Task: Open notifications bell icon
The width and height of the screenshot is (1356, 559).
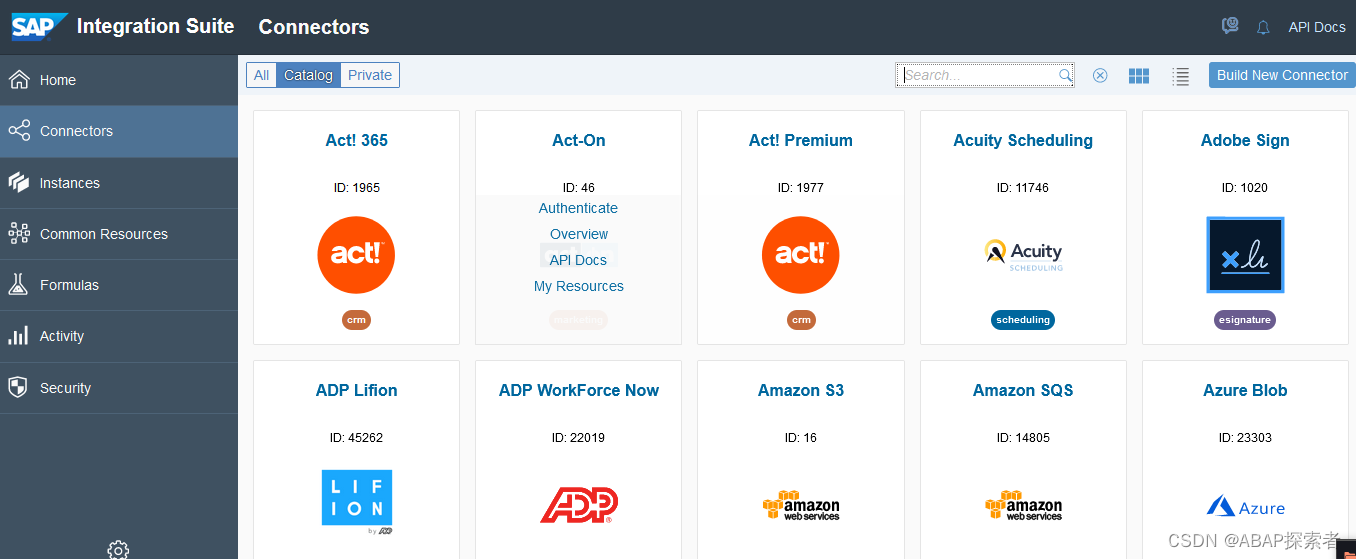Action: pyautogui.click(x=1263, y=28)
